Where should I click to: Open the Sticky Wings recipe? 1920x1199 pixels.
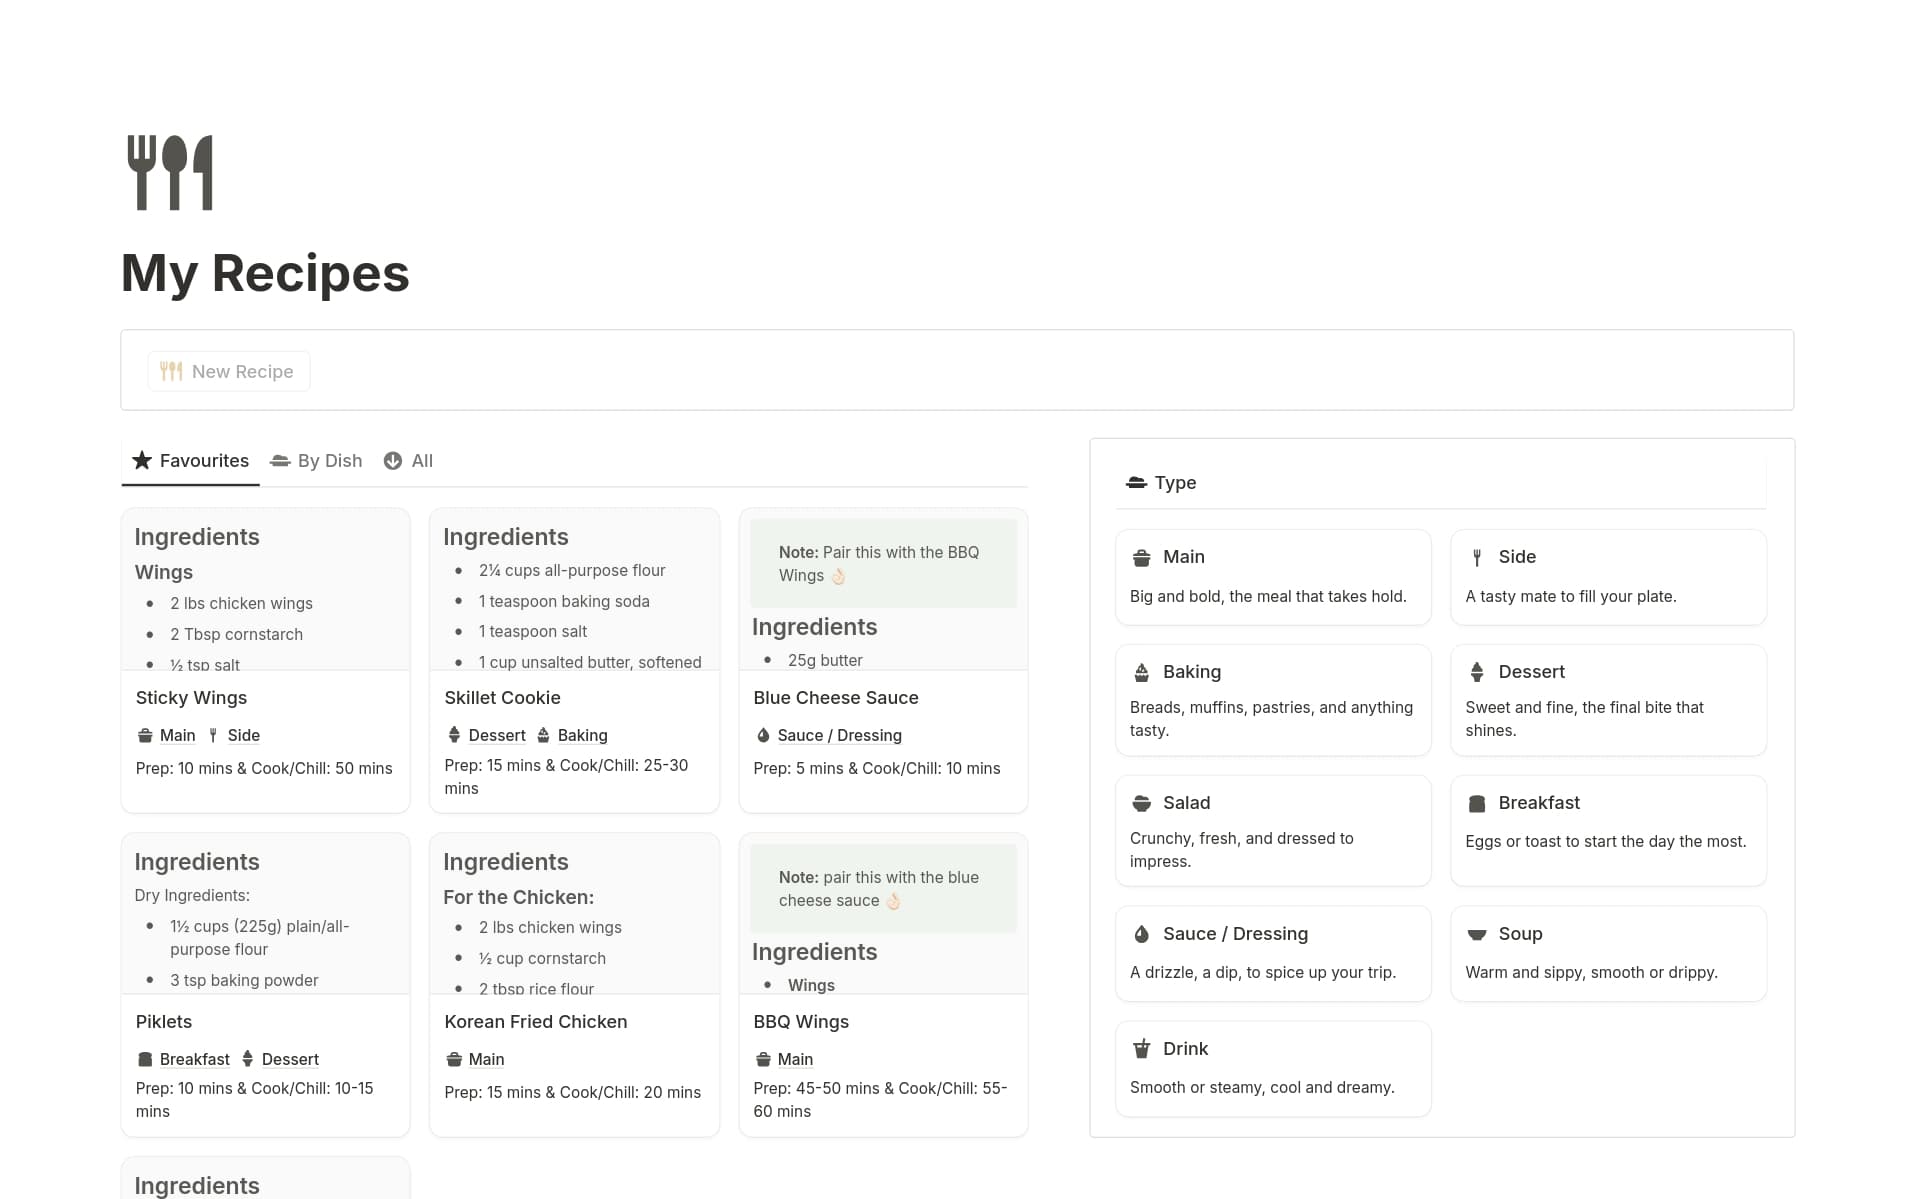pos(191,698)
